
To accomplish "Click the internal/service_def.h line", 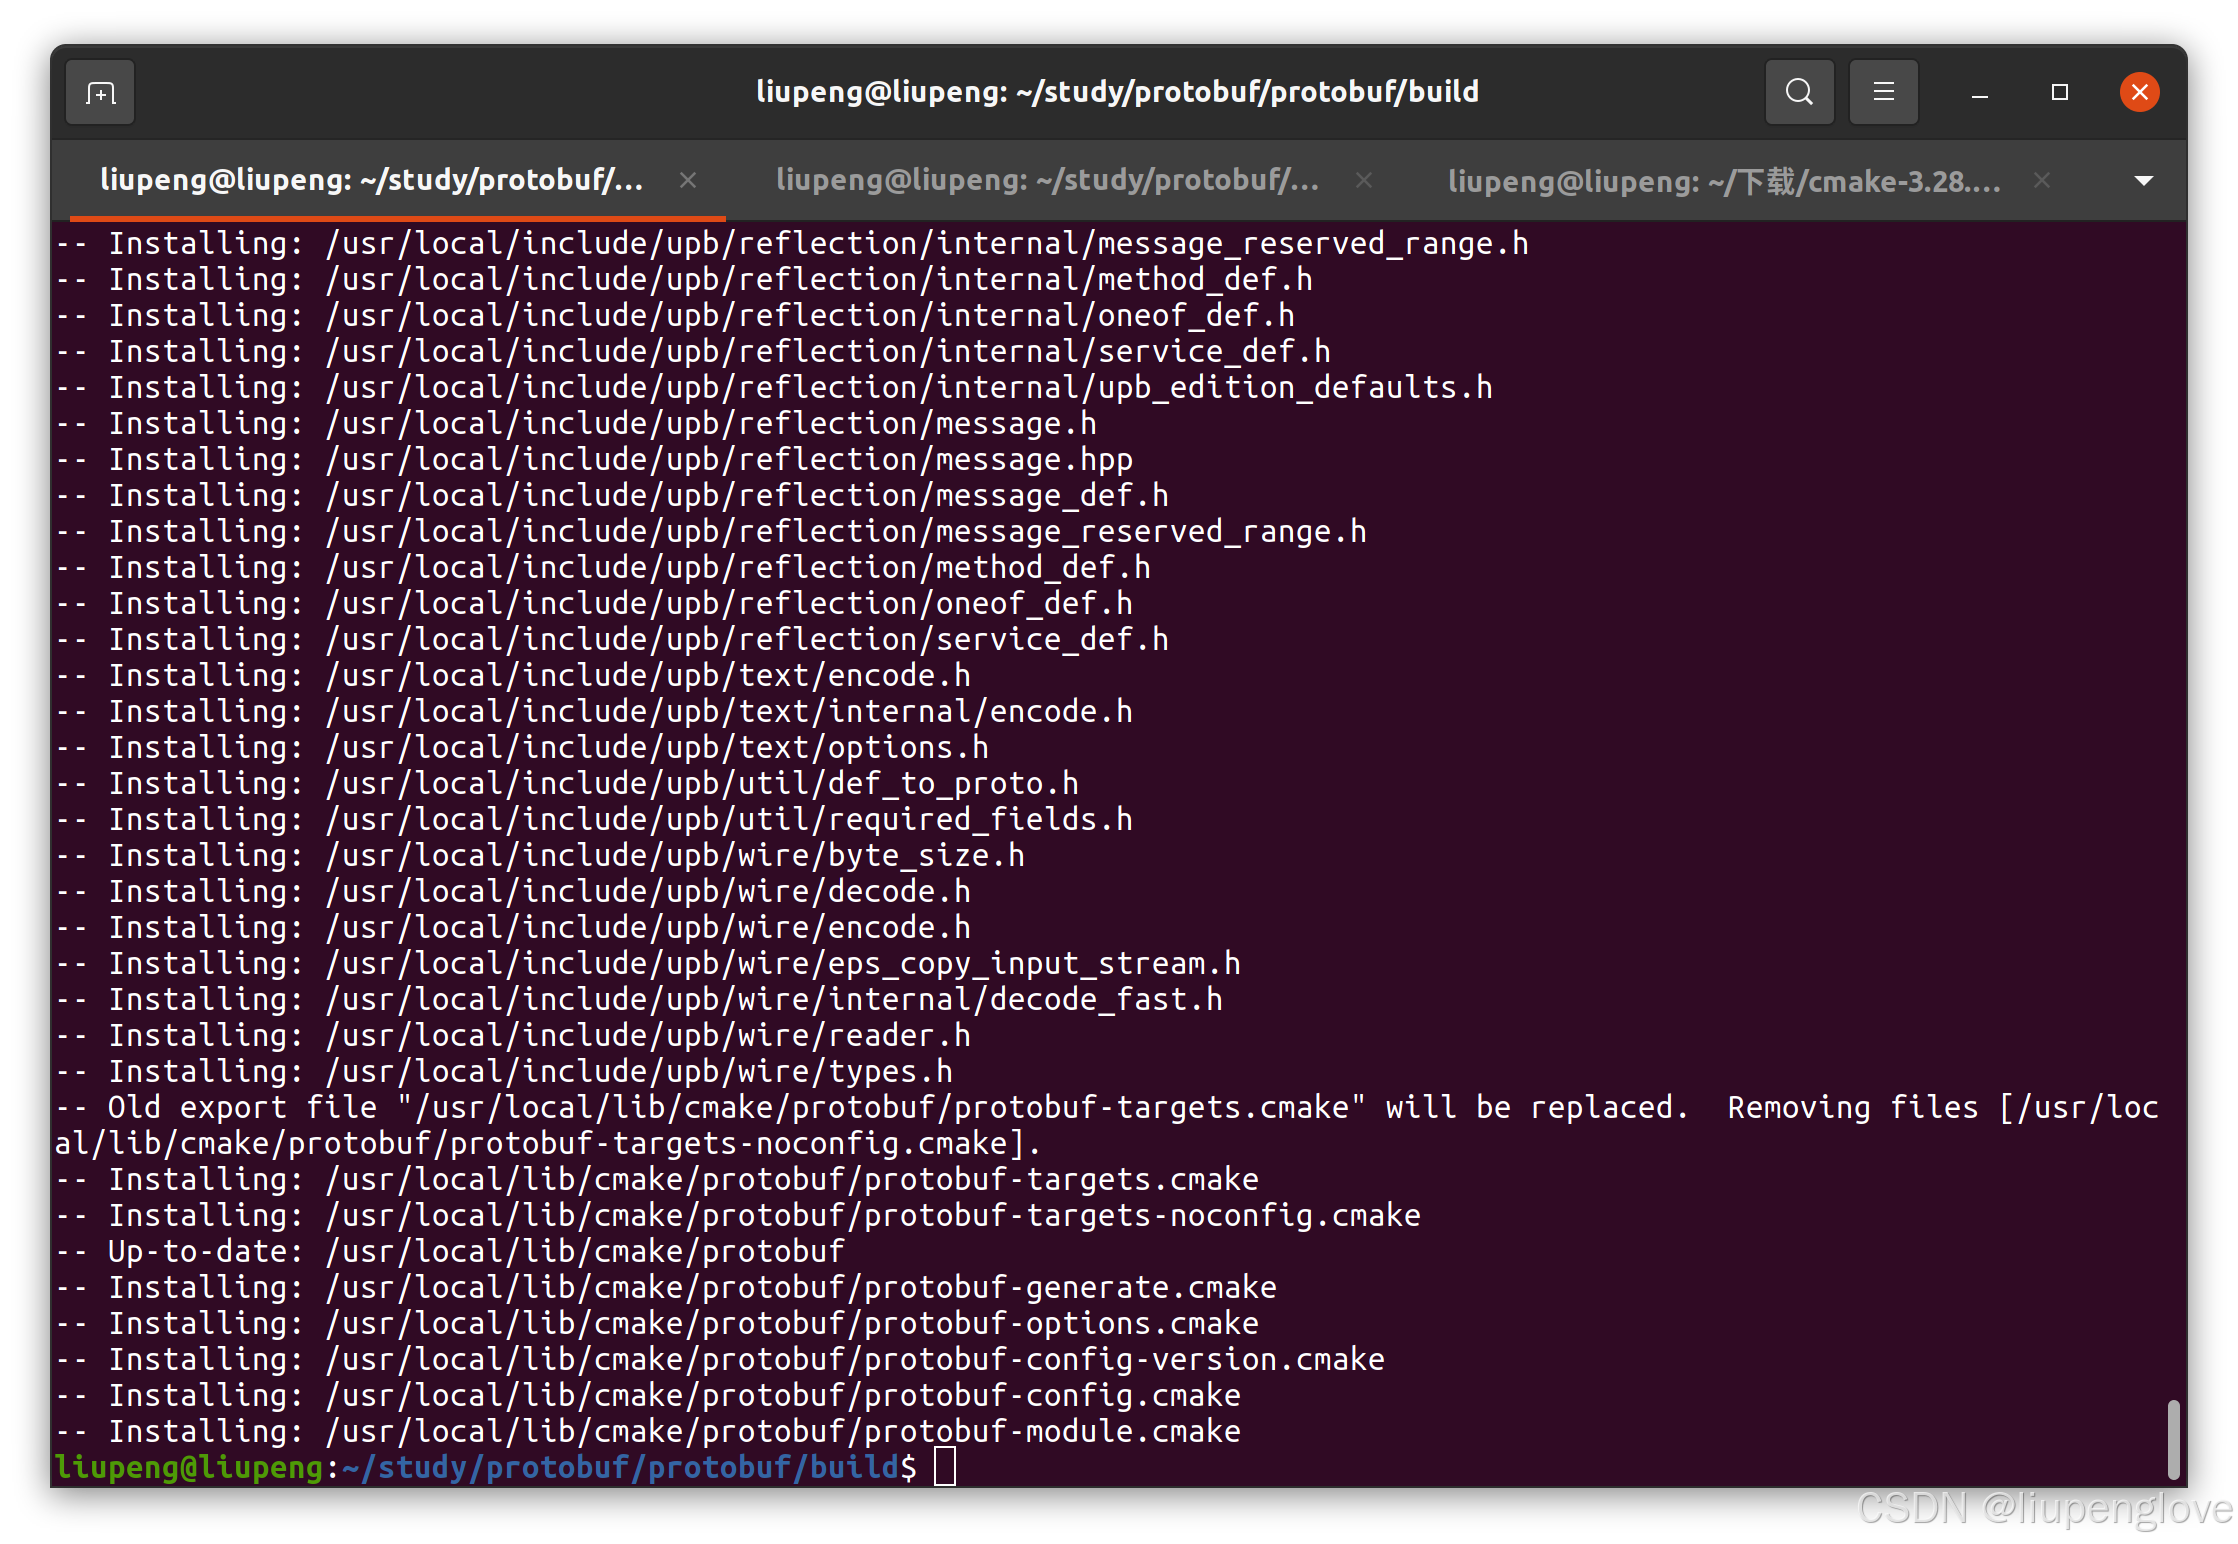I will (693, 351).
